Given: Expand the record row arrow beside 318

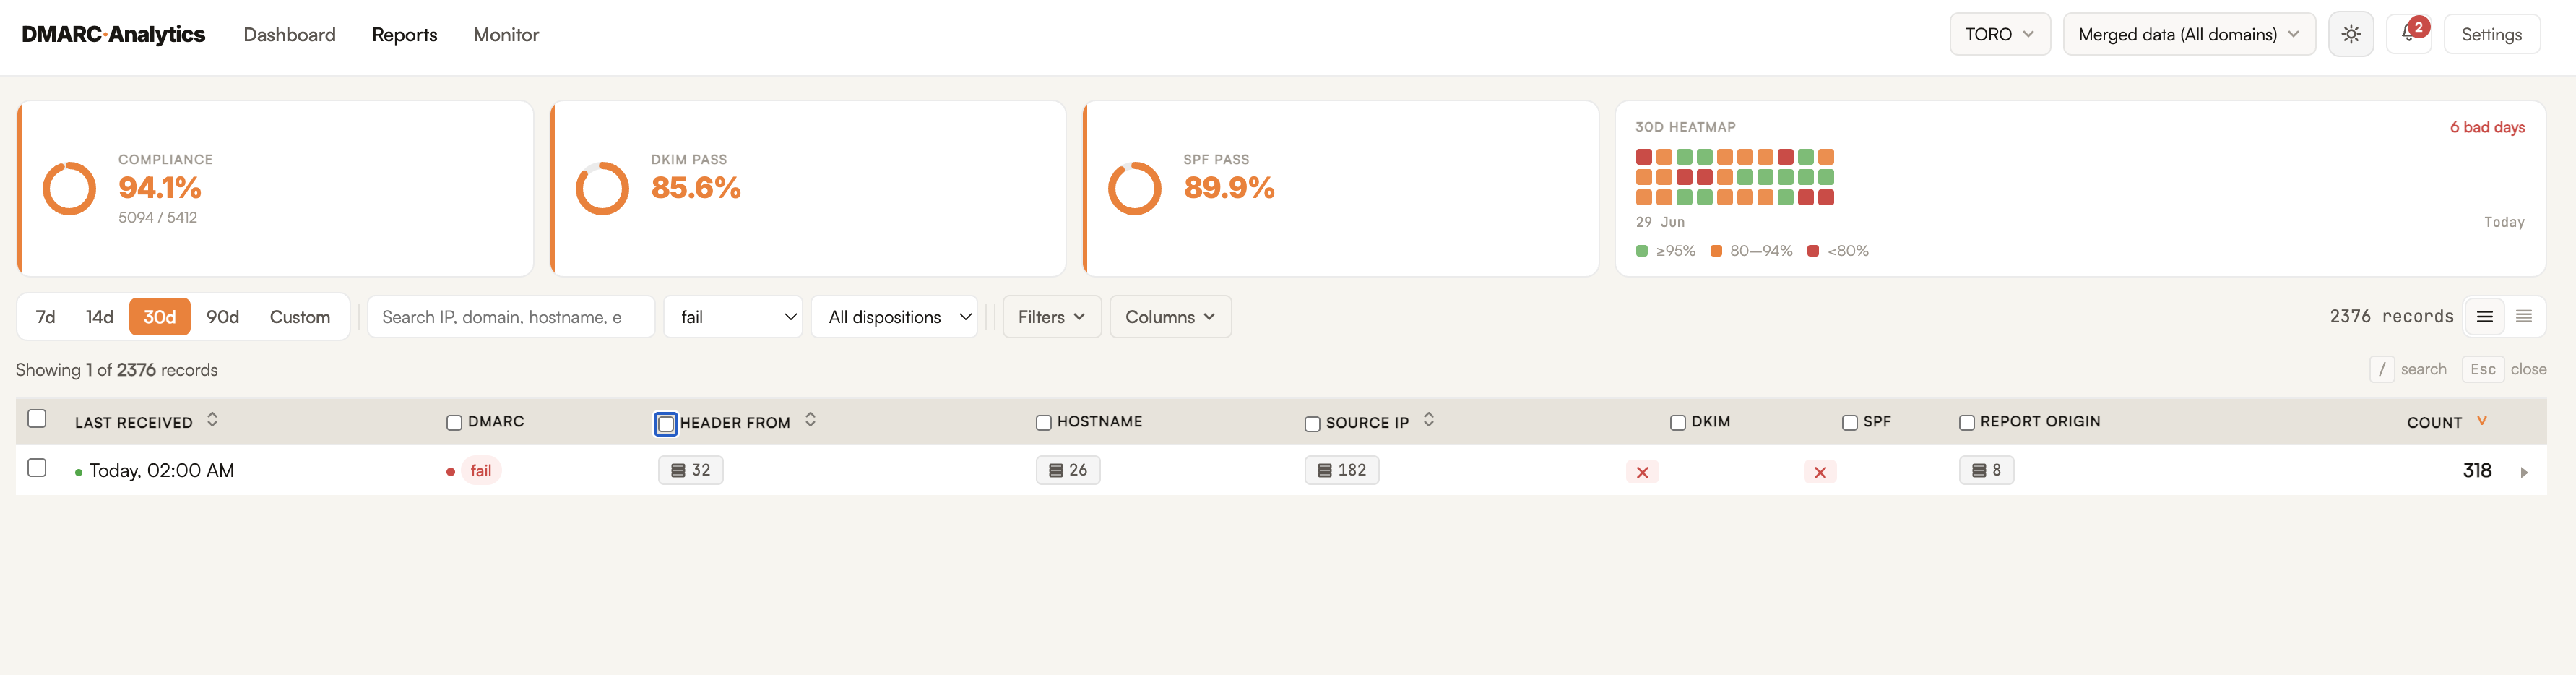Looking at the screenshot, I should tap(2524, 472).
